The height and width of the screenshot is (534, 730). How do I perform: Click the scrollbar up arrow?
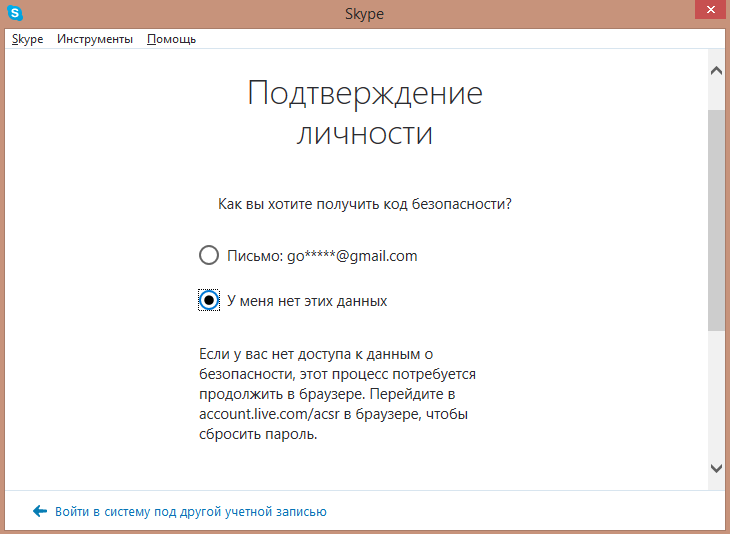pyautogui.click(x=716, y=72)
